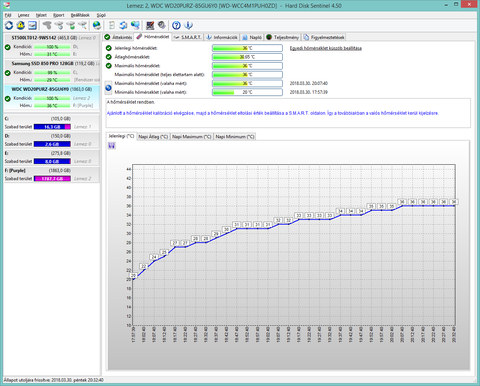Select the D: partition entry
480x386 pixels.
click(x=52, y=140)
